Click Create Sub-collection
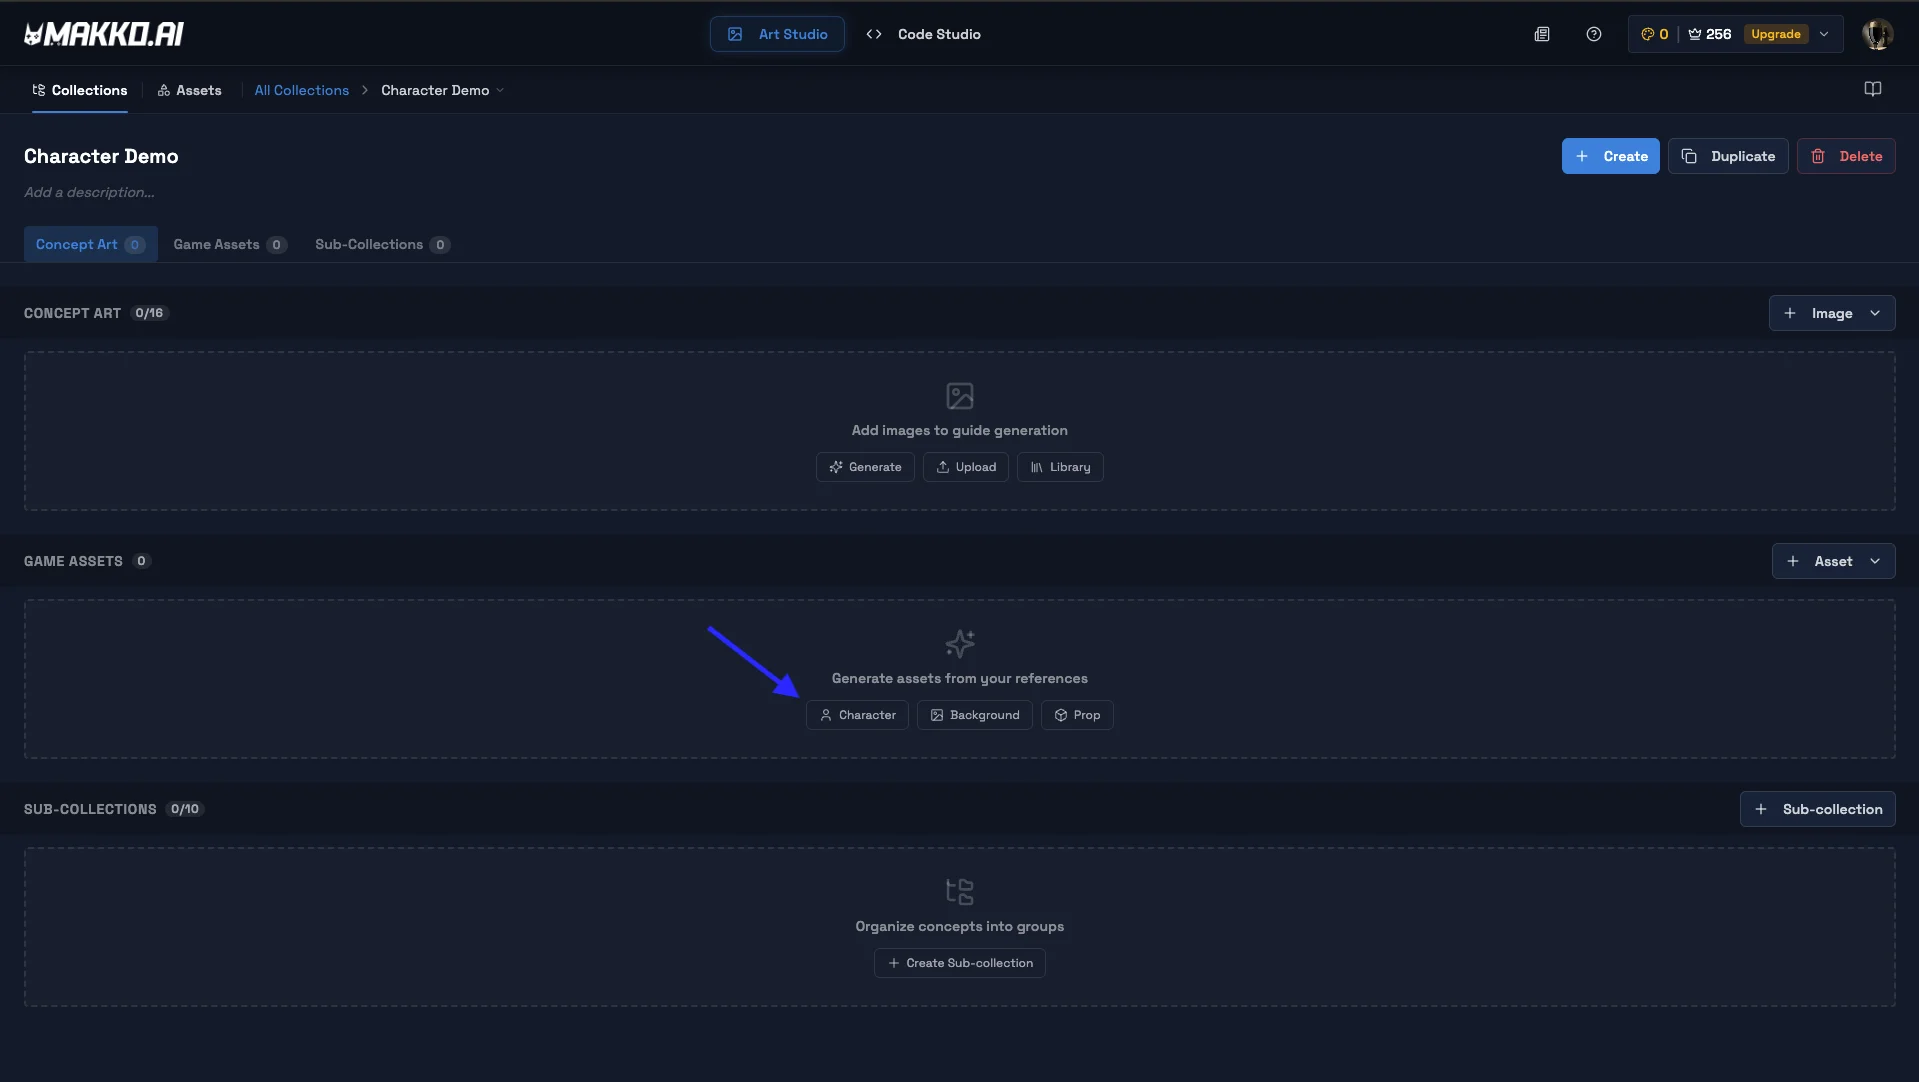The width and height of the screenshot is (1919, 1082). (x=958, y=962)
